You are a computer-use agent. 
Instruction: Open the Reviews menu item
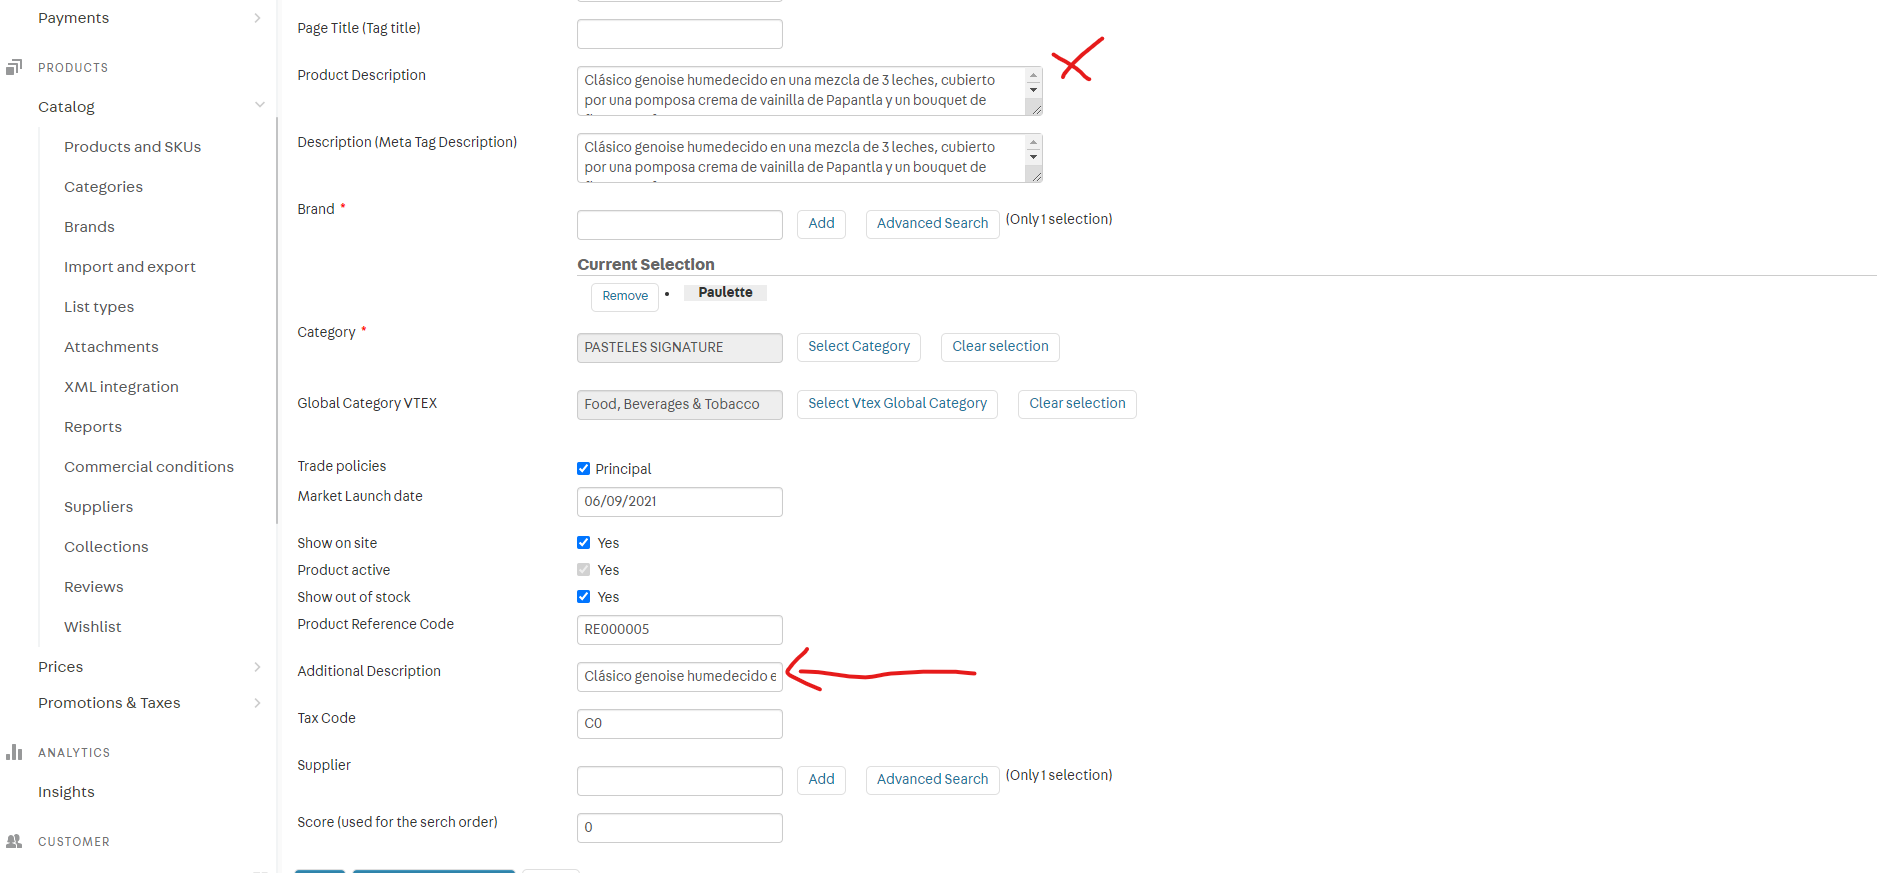pos(93,586)
